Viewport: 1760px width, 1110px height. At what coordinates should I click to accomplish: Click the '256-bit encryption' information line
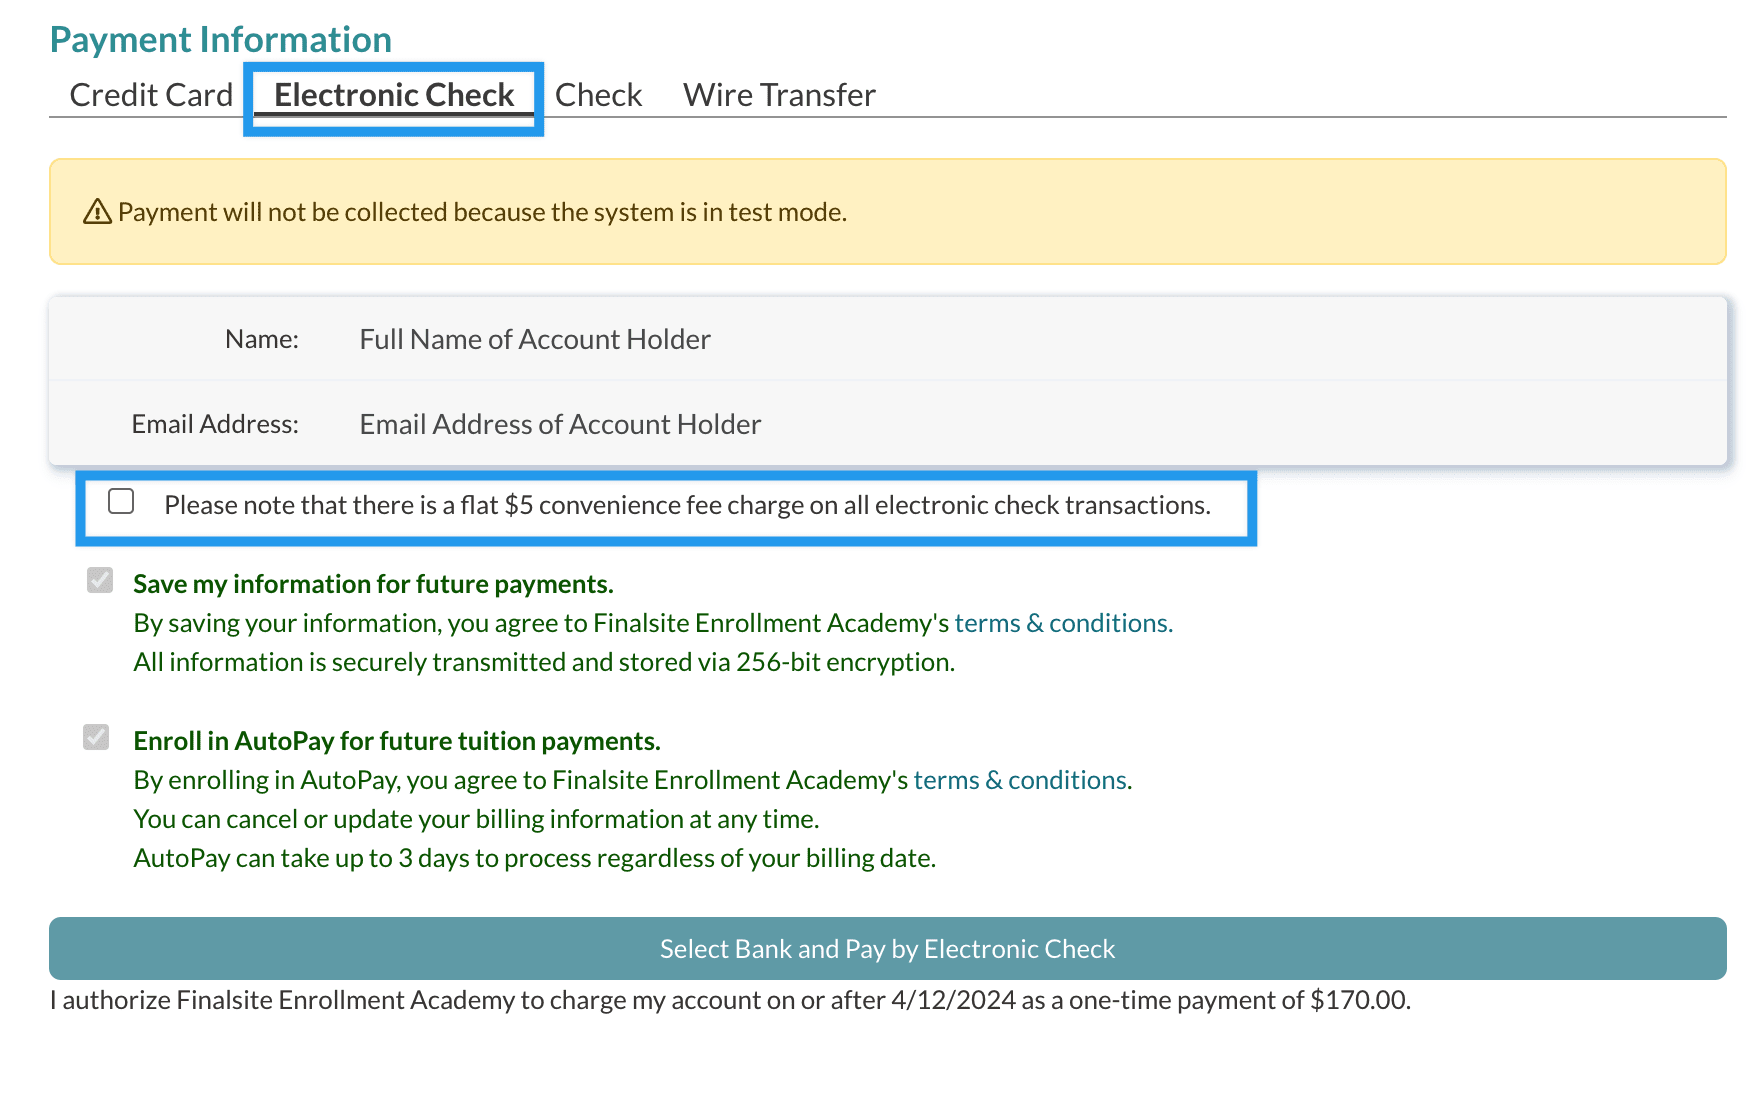pyautogui.click(x=544, y=662)
